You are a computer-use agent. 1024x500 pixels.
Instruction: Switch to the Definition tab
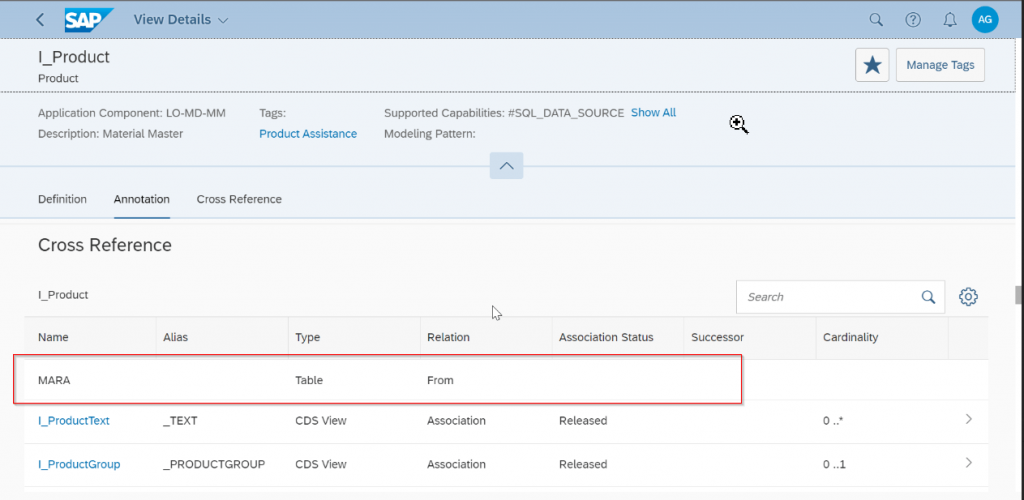coord(62,199)
